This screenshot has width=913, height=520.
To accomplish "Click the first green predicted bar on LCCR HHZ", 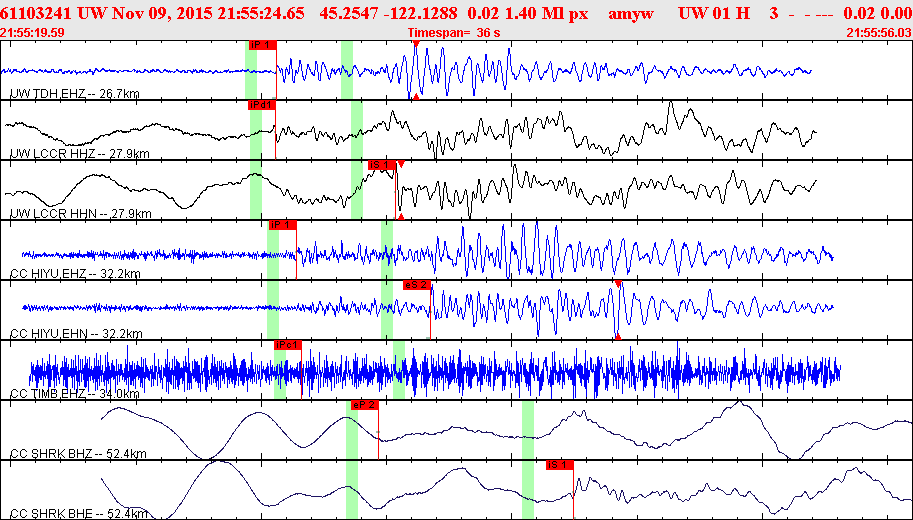I will 256,130.
